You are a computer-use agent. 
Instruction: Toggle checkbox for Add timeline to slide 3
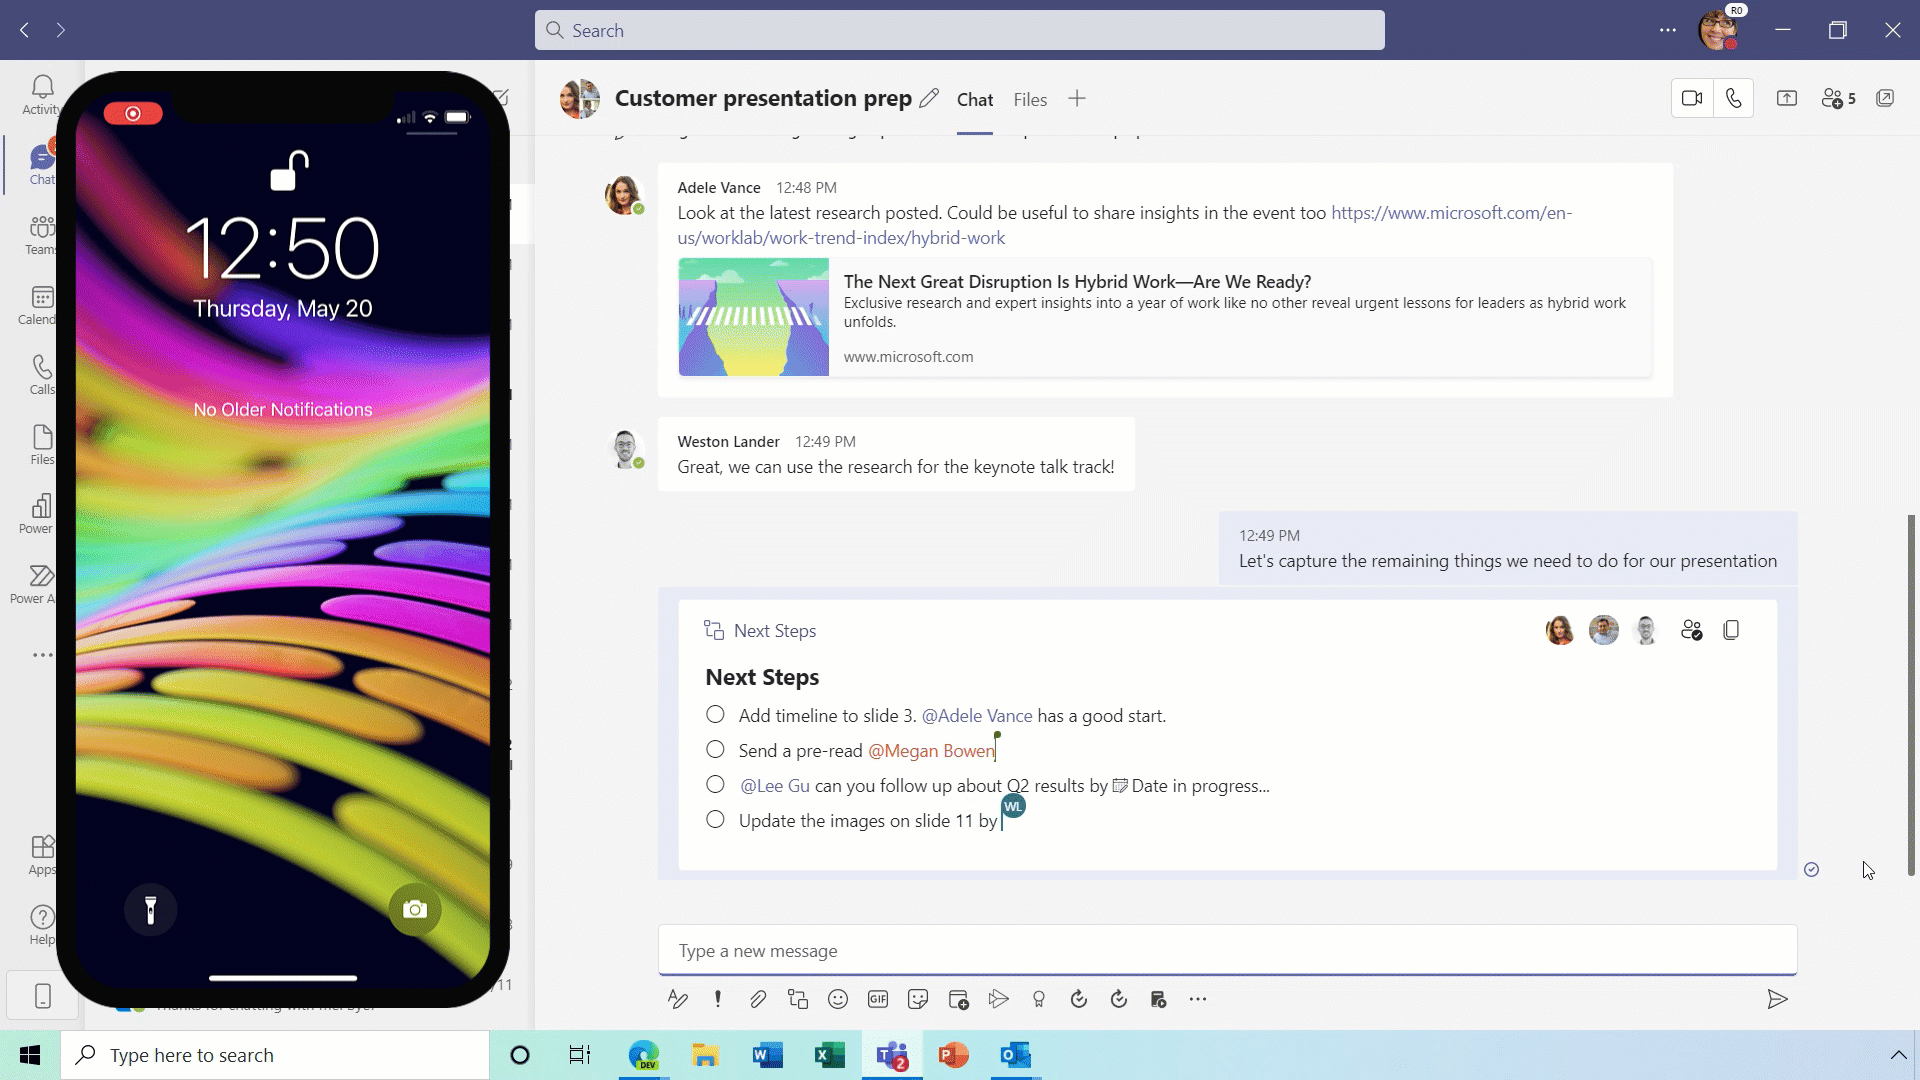click(715, 713)
